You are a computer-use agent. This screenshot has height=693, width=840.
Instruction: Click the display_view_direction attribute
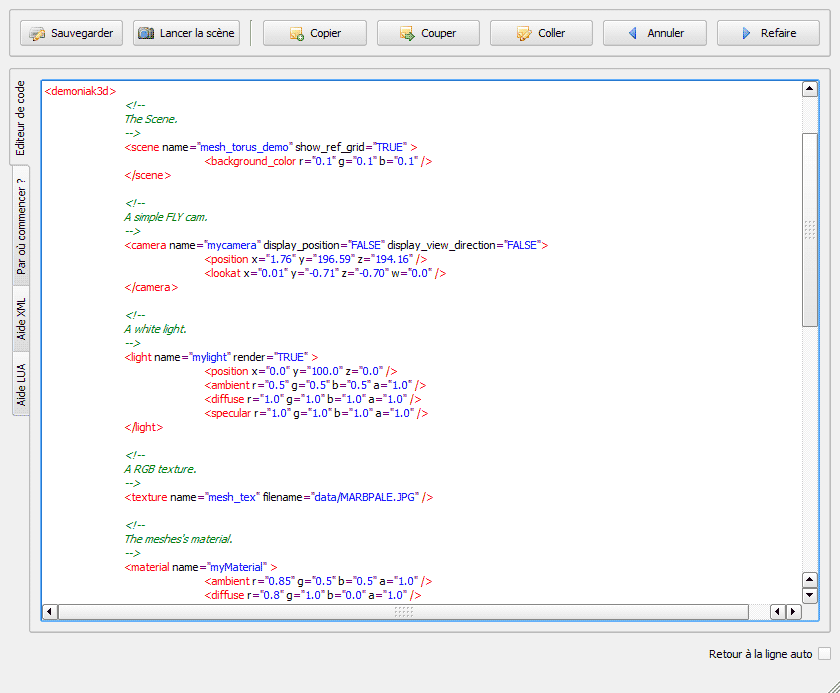pyautogui.click(x=441, y=245)
